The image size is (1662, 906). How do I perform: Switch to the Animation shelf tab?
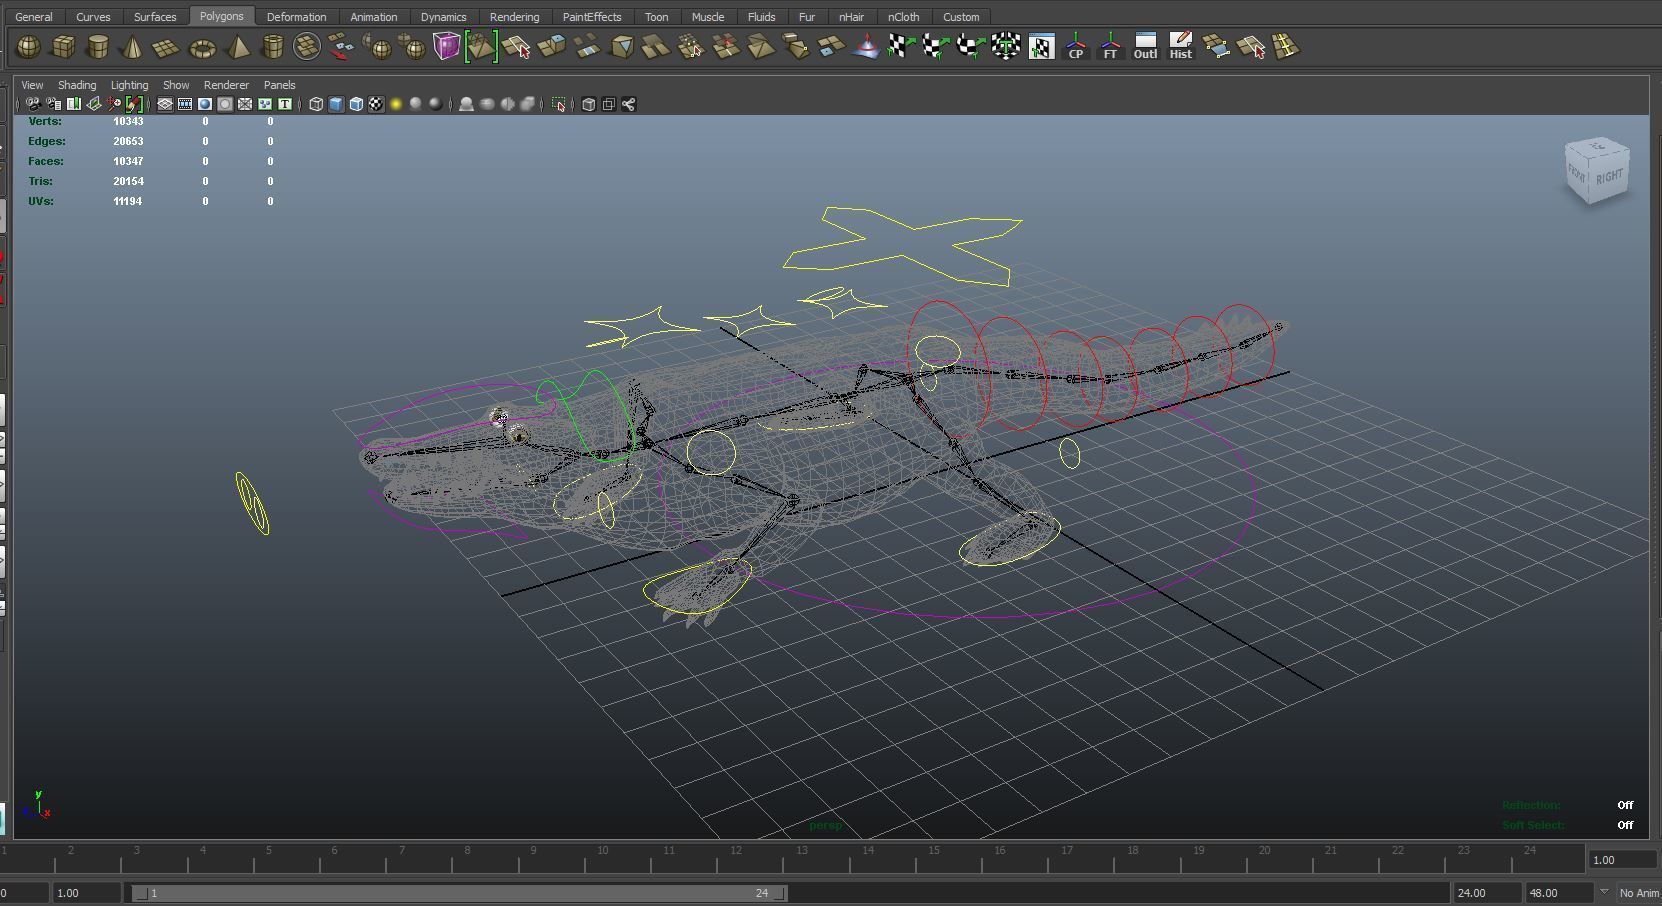(373, 17)
